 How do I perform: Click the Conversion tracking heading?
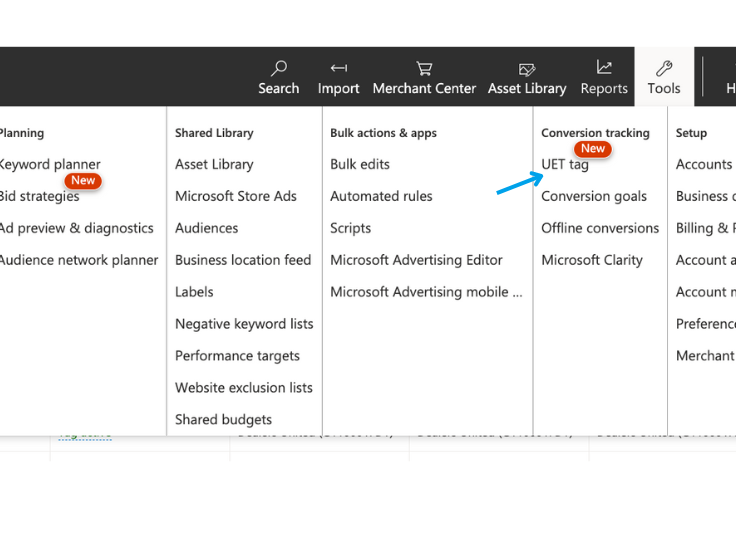[595, 133]
